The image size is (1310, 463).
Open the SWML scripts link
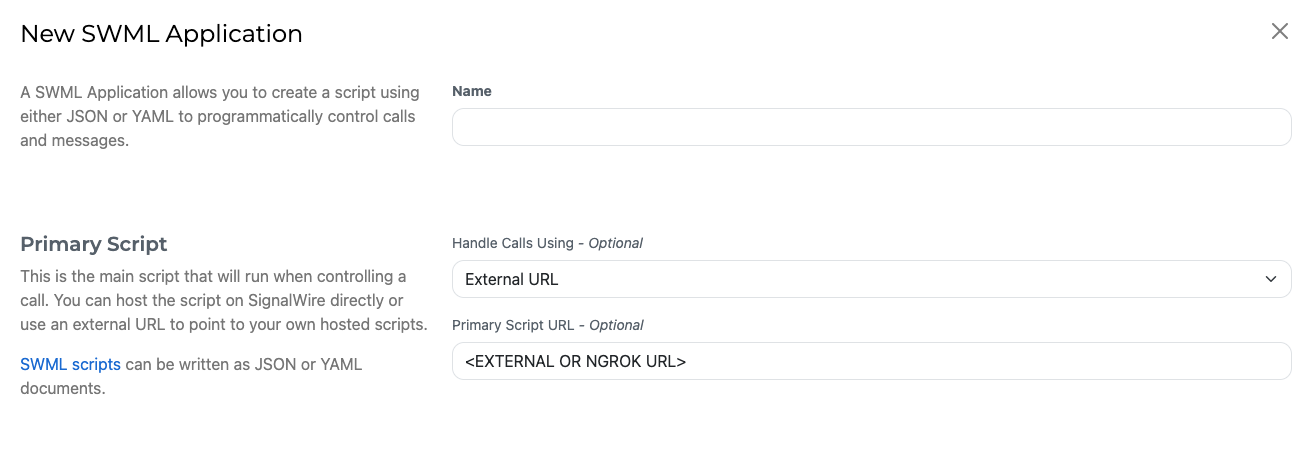point(70,365)
